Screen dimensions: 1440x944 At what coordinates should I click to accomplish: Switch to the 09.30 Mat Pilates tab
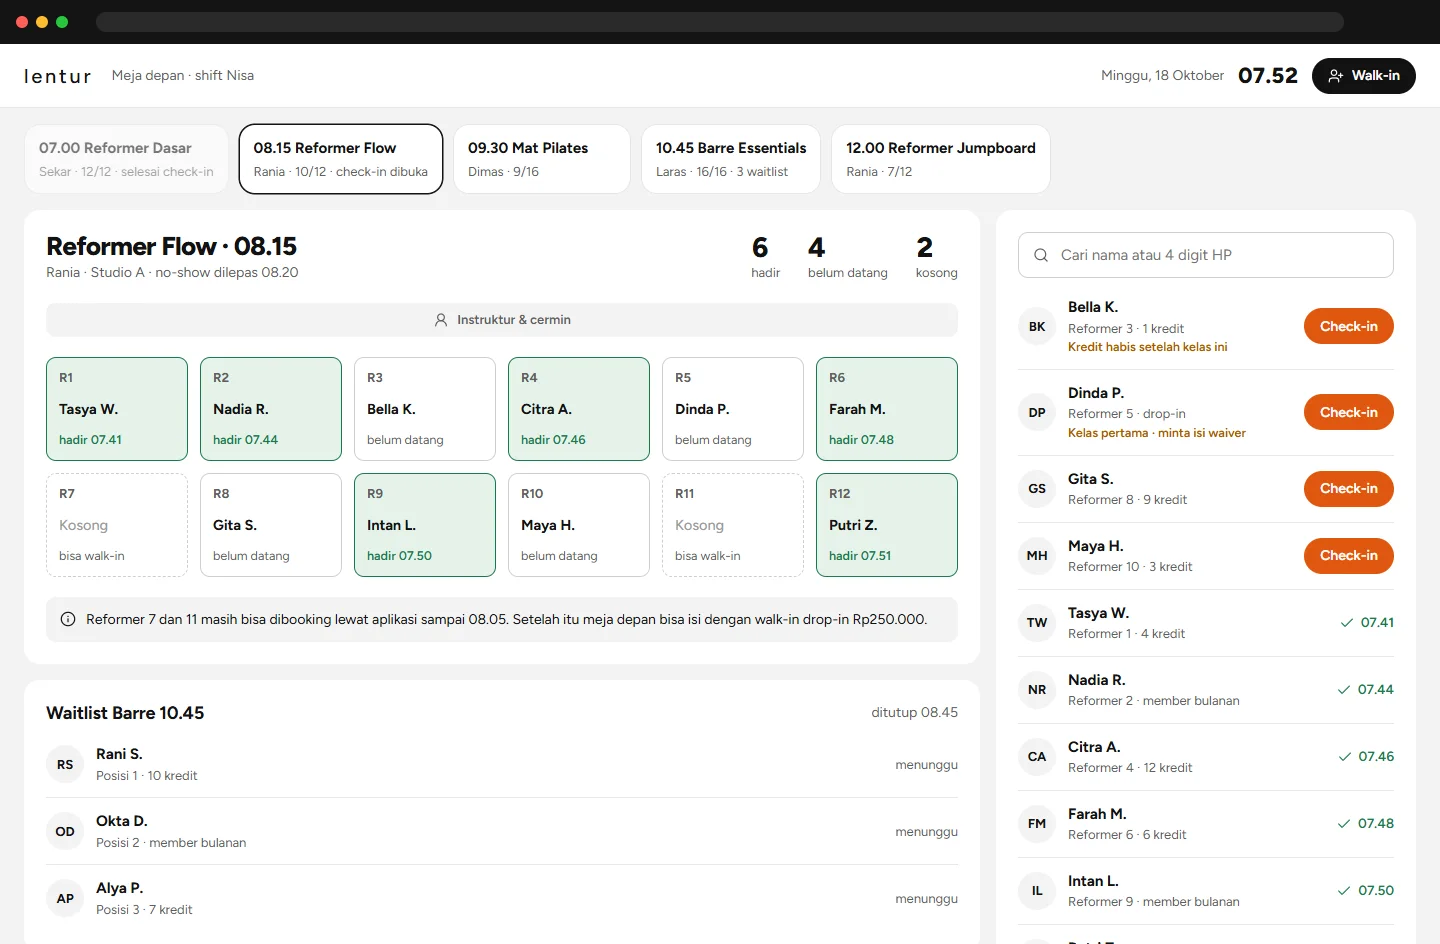coord(542,159)
